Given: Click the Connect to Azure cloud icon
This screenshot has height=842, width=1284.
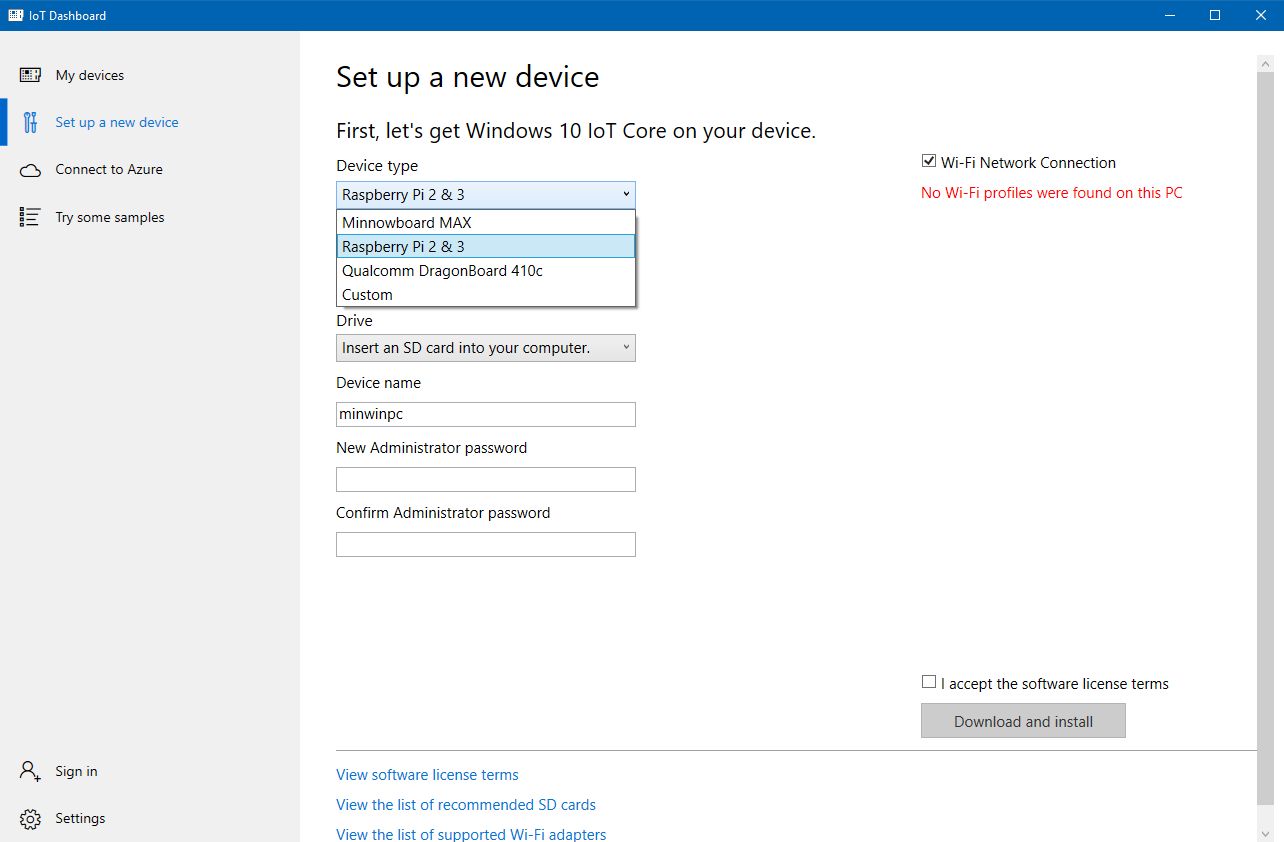Looking at the screenshot, I should click(x=30, y=170).
